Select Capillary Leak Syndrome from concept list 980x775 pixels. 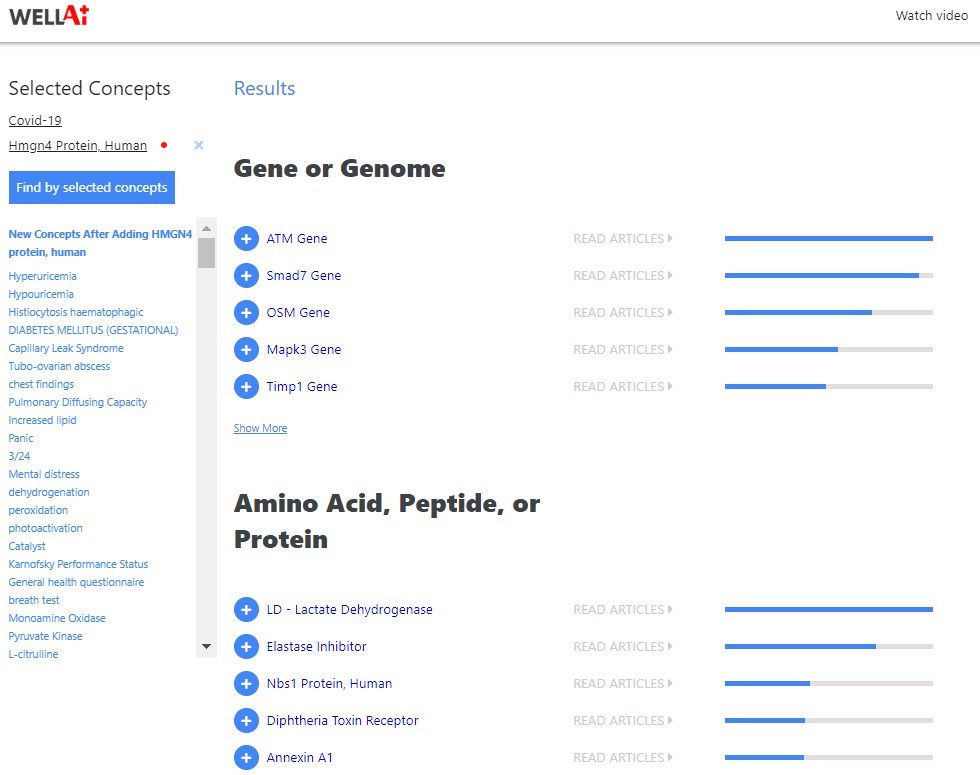pyautogui.click(x=66, y=348)
